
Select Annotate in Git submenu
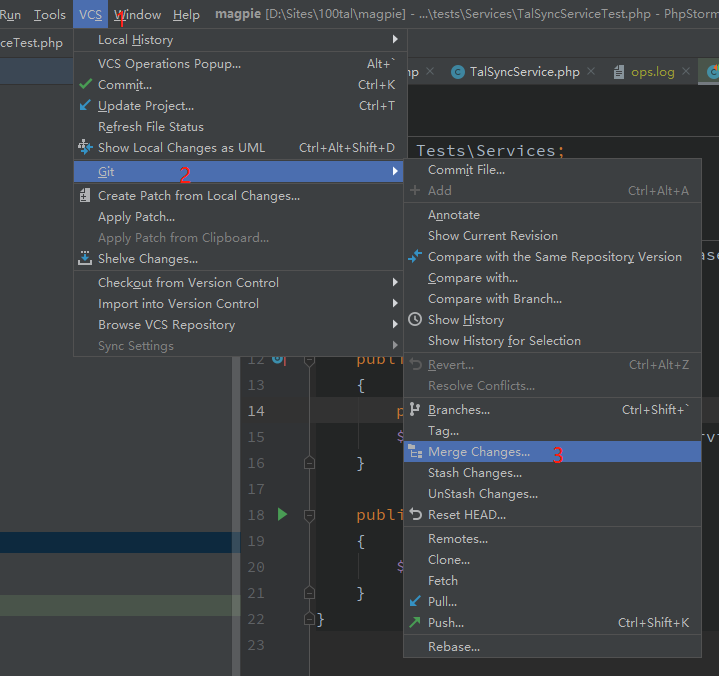[x=553, y=215]
